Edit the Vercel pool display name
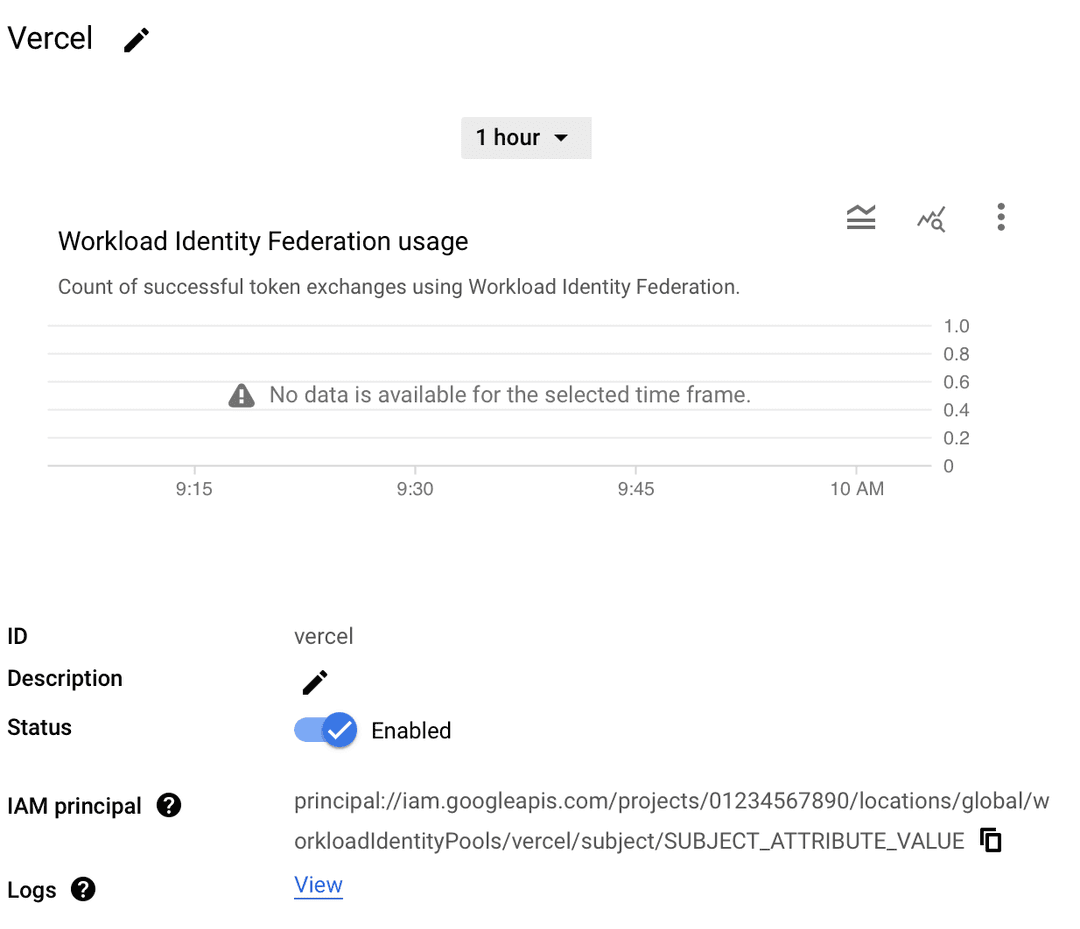Viewport: 1080px width, 929px height. [136, 40]
